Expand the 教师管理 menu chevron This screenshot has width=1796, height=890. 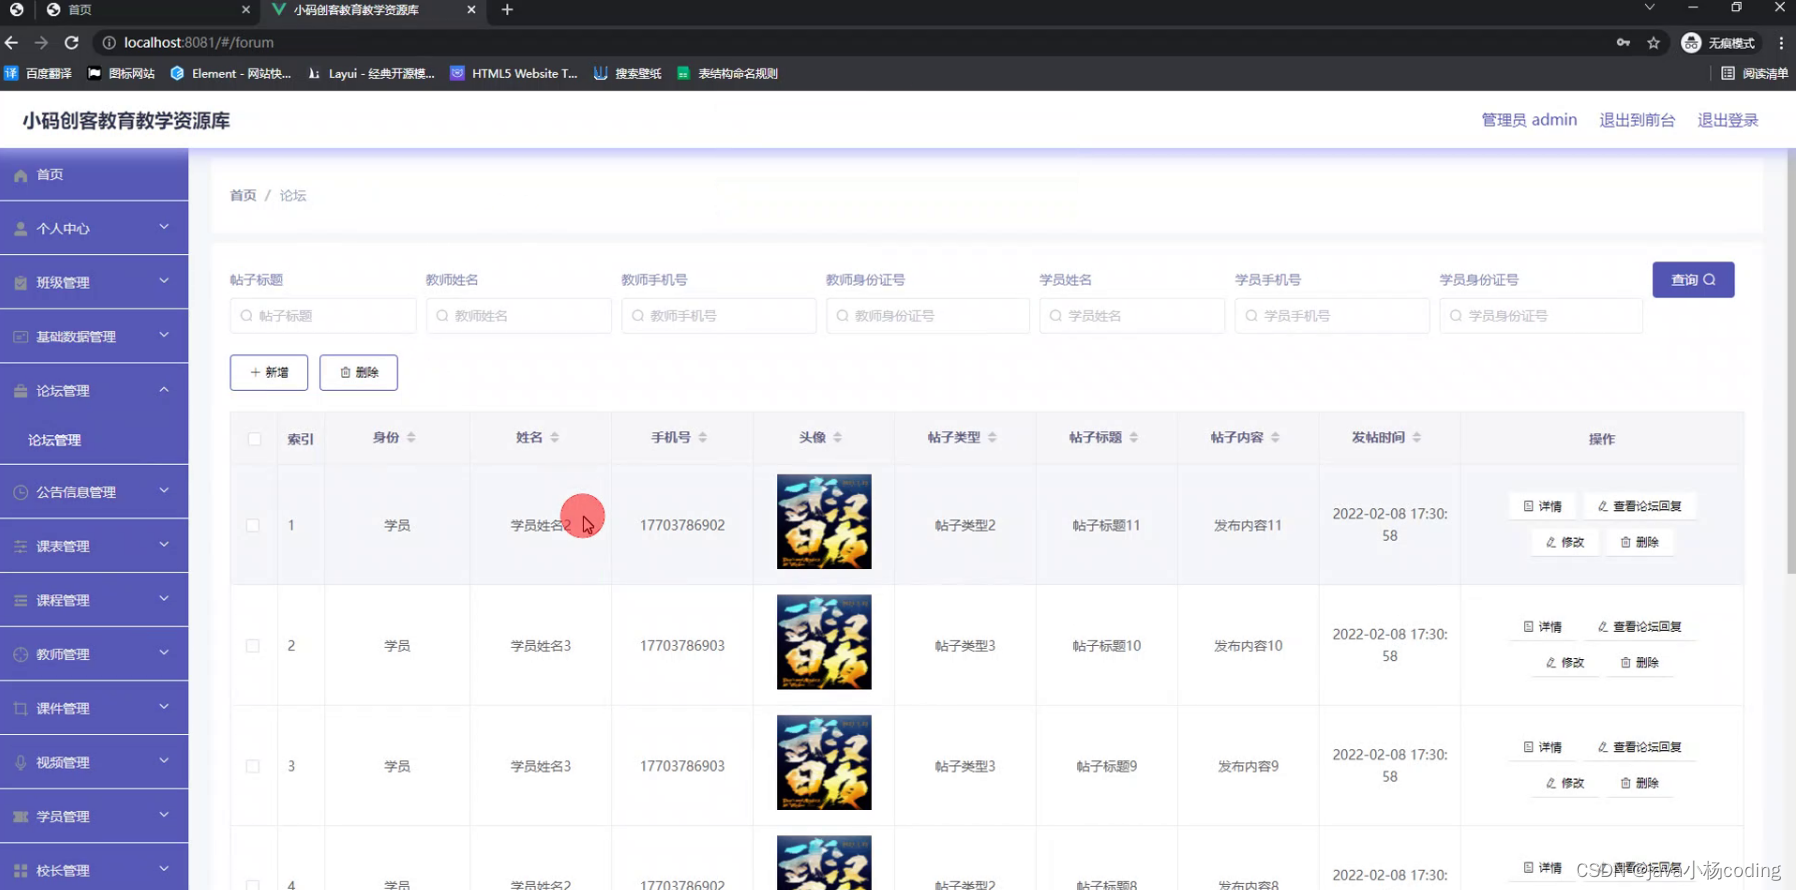[164, 652]
